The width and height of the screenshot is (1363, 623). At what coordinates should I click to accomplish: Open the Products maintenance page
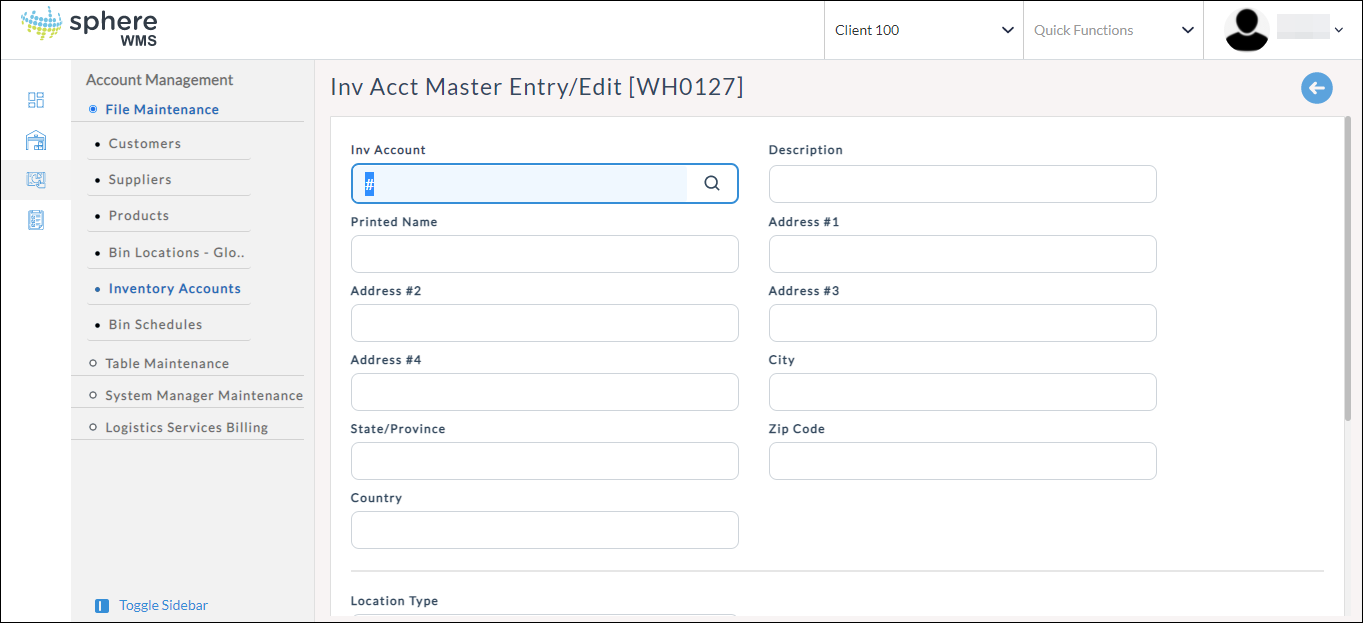coord(139,216)
